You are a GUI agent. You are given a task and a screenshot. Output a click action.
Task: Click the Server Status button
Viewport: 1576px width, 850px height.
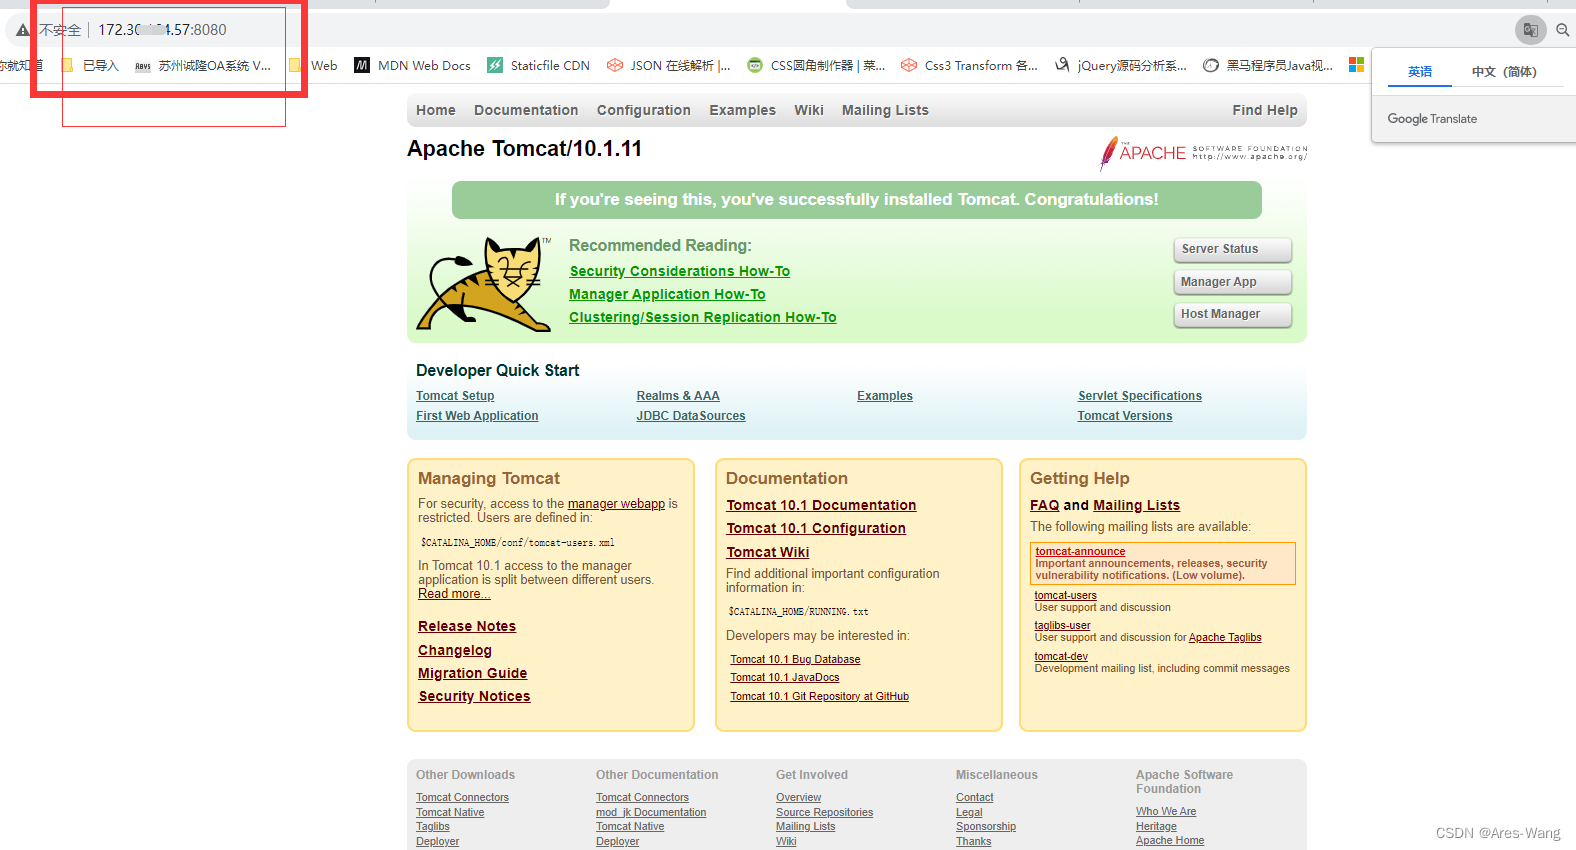coord(1232,249)
